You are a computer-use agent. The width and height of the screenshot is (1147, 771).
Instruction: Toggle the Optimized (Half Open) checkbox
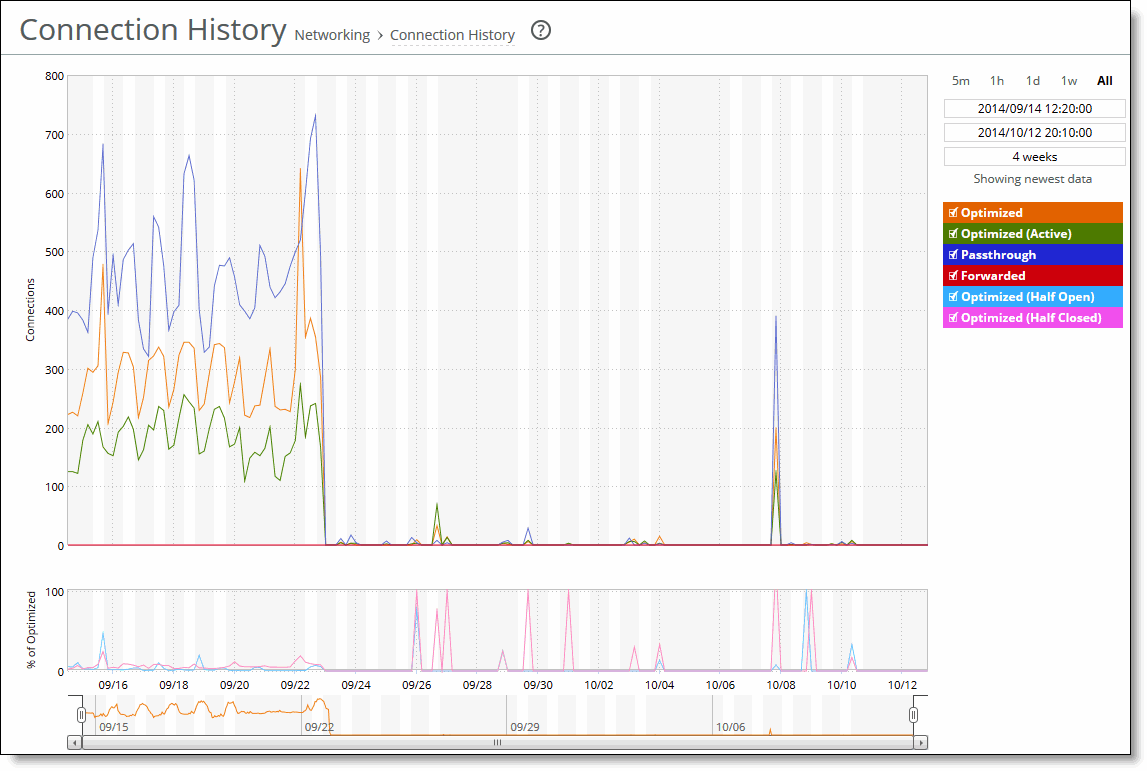tap(952, 296)
